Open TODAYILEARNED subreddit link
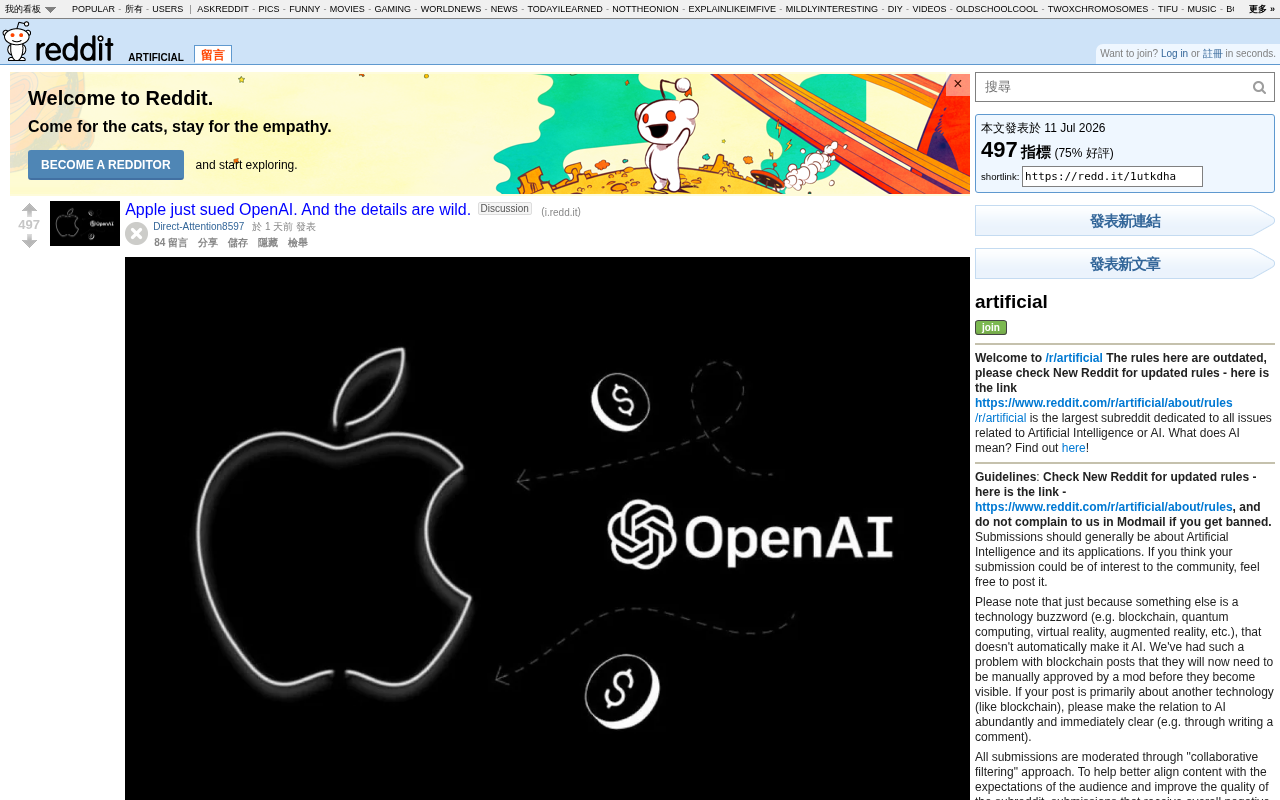This screenshot has width=1280, height=800. coord(565,9)
